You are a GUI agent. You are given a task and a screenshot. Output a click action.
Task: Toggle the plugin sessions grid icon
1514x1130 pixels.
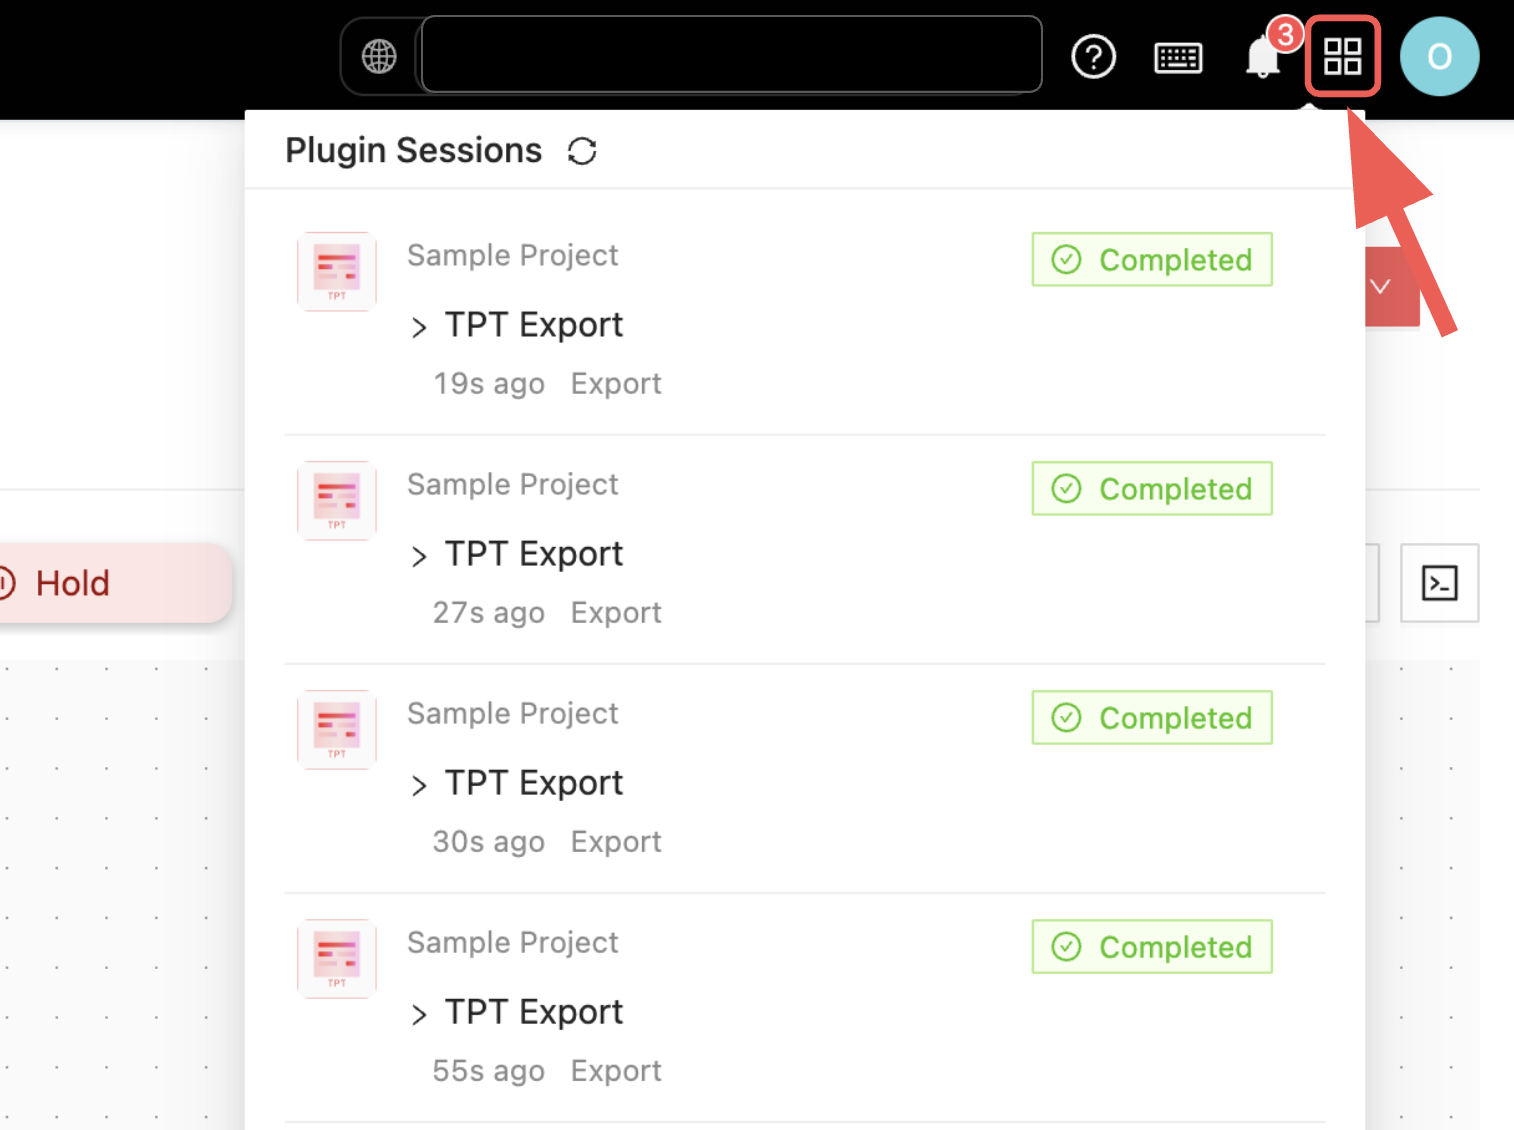pyautogui.click(x=1342, y=57)
